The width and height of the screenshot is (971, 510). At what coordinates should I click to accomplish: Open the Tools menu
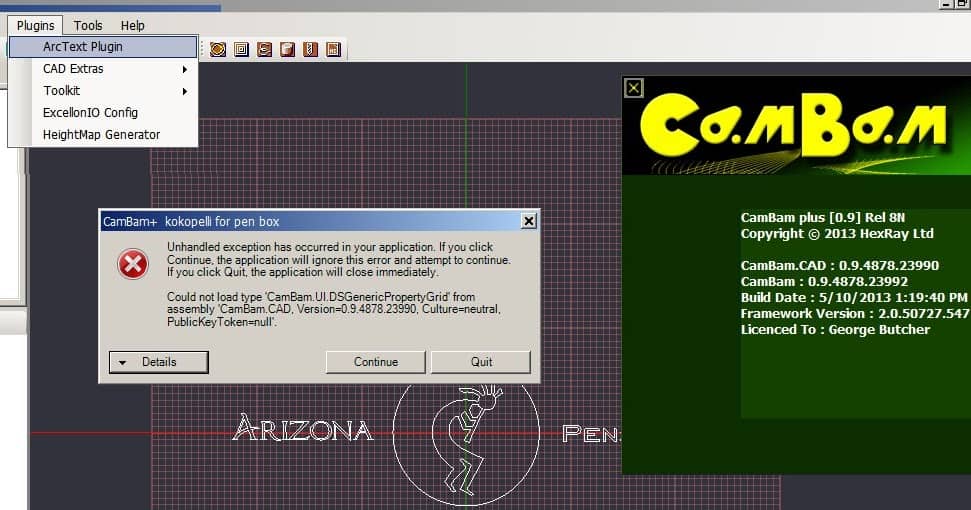[88, 25]
